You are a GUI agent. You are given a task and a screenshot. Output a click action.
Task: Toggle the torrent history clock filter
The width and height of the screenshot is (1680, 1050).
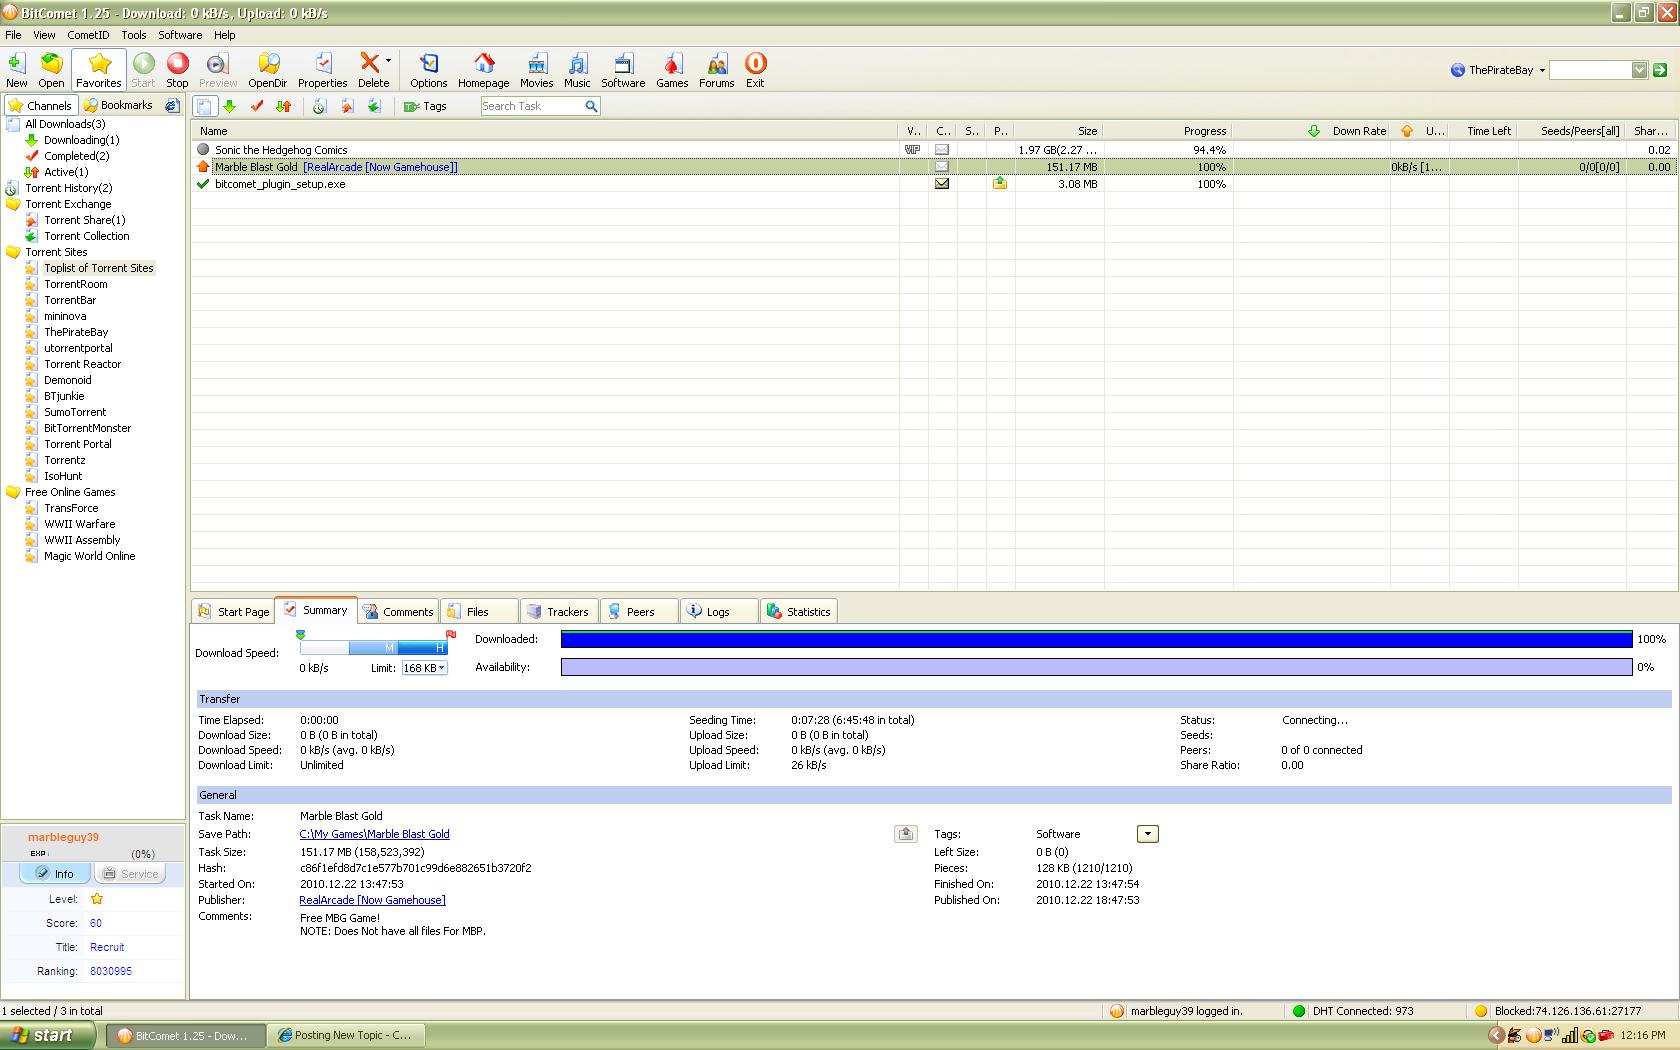[319, 106]
